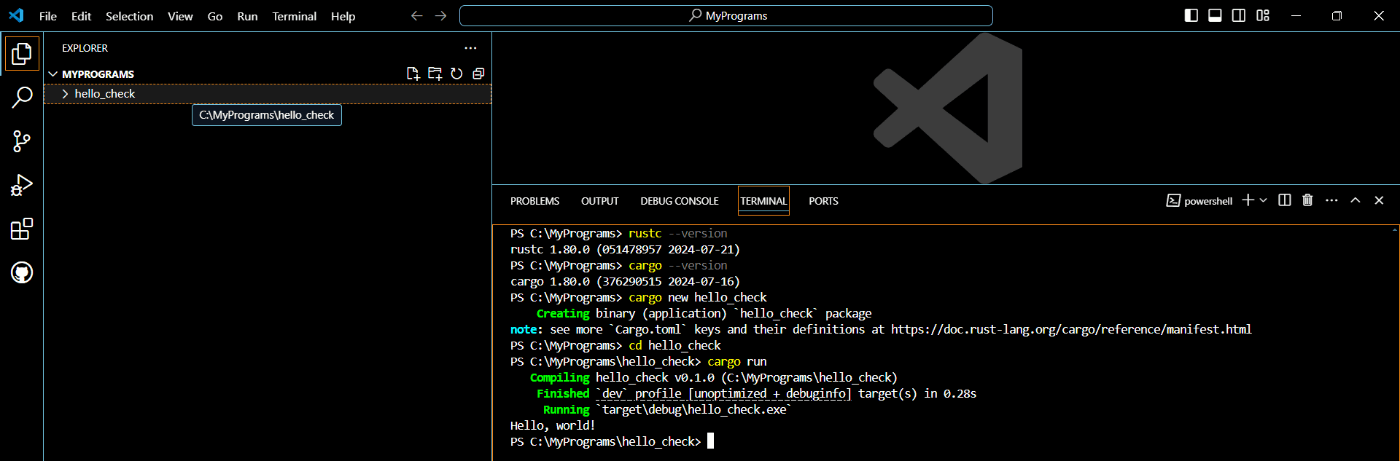Close the bottom panel with the X
The height and width of the screenshot is (461, 1400).
click(1379, 201)
